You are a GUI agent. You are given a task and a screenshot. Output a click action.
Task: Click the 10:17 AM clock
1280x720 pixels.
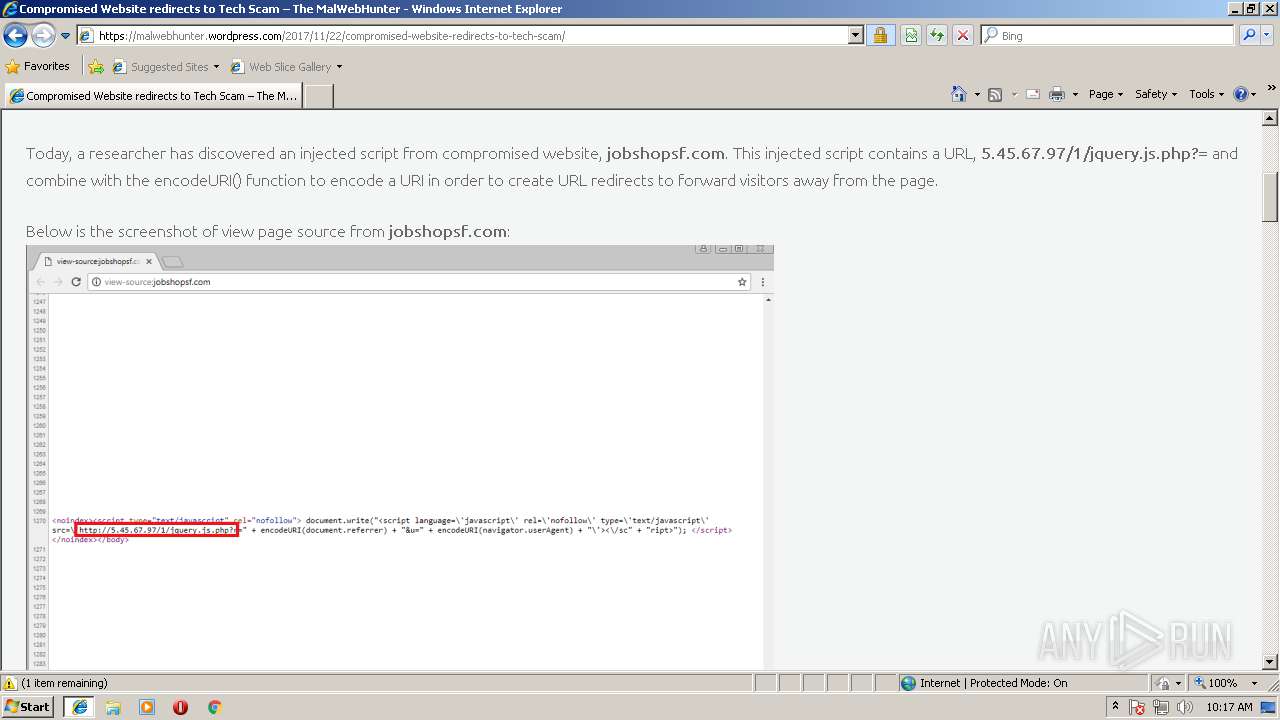(1229, 707)
